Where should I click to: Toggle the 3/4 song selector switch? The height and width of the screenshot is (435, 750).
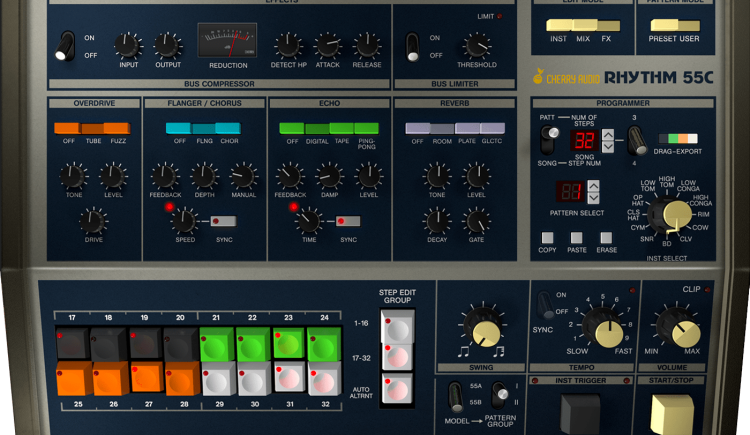click(637, 140)
